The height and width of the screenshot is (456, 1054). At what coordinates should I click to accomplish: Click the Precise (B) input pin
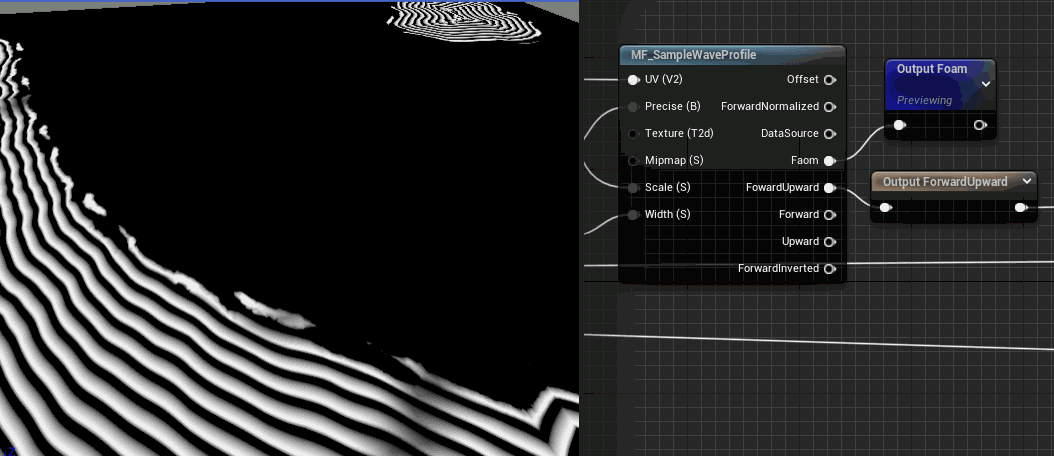click(x=633, y=107)
